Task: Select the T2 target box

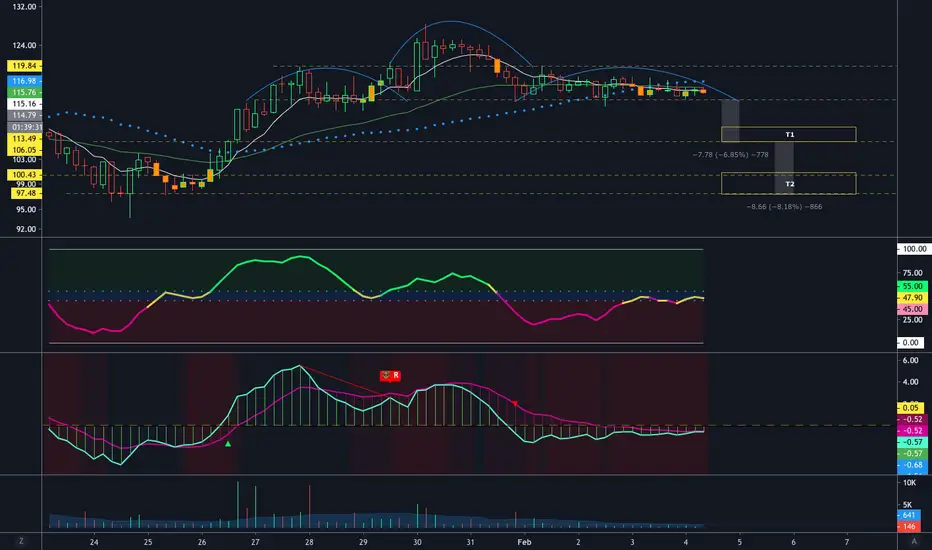Action: (x=789, y=183)
